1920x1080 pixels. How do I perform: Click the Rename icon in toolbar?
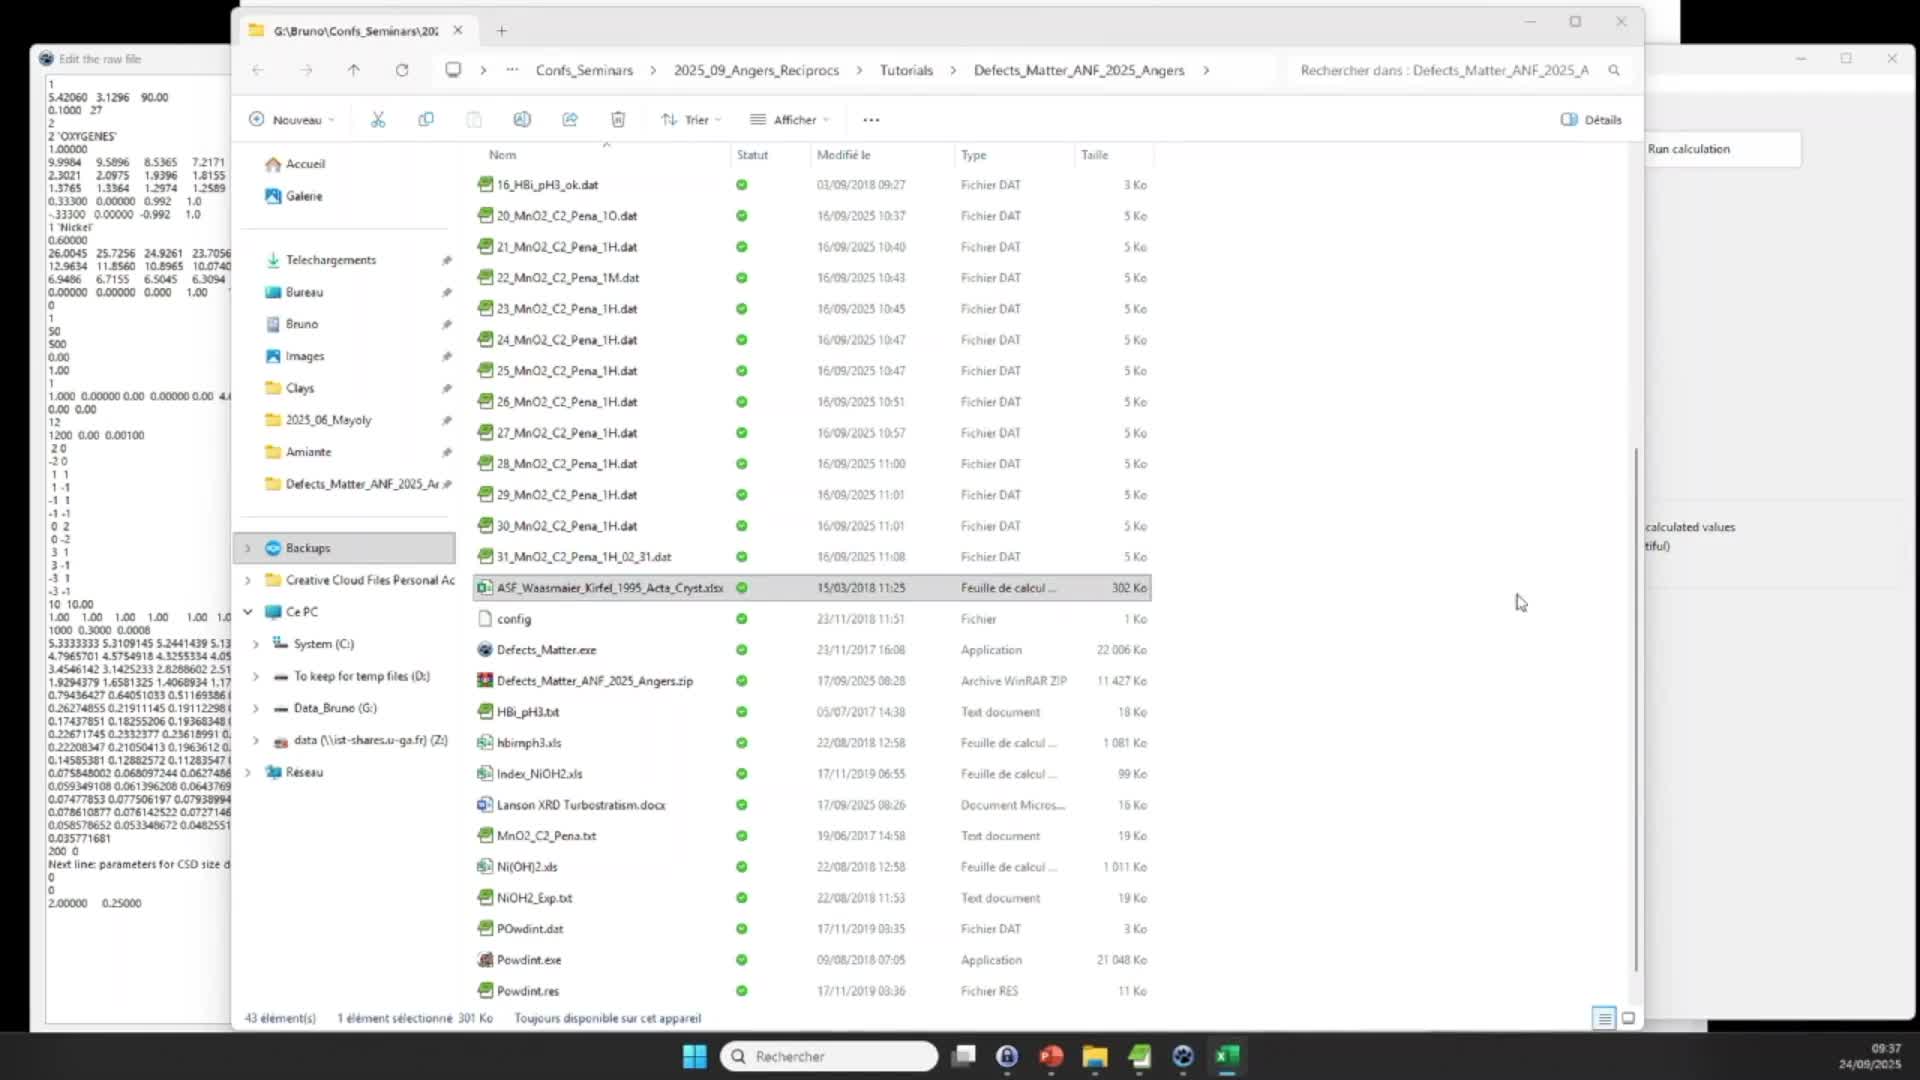click(x=522, y=119)
